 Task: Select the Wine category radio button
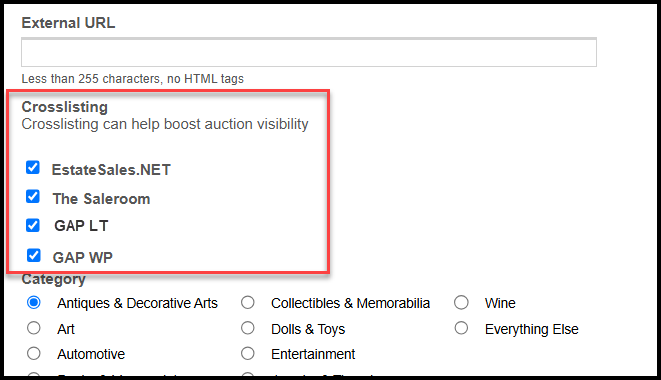coord(461,302)
